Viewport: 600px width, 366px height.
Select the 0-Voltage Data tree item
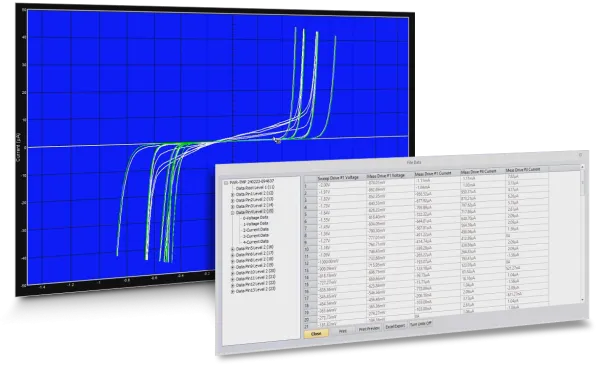click(256, 218)
